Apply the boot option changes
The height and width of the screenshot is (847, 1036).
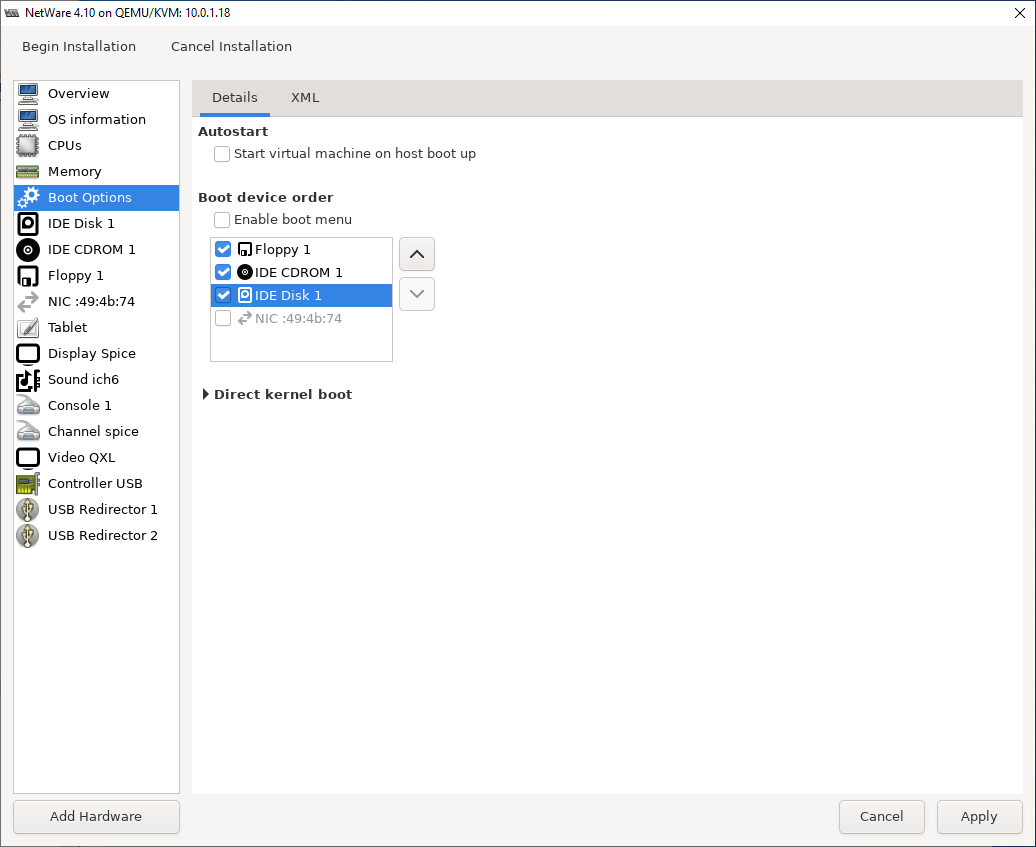[x=979, y=817]
